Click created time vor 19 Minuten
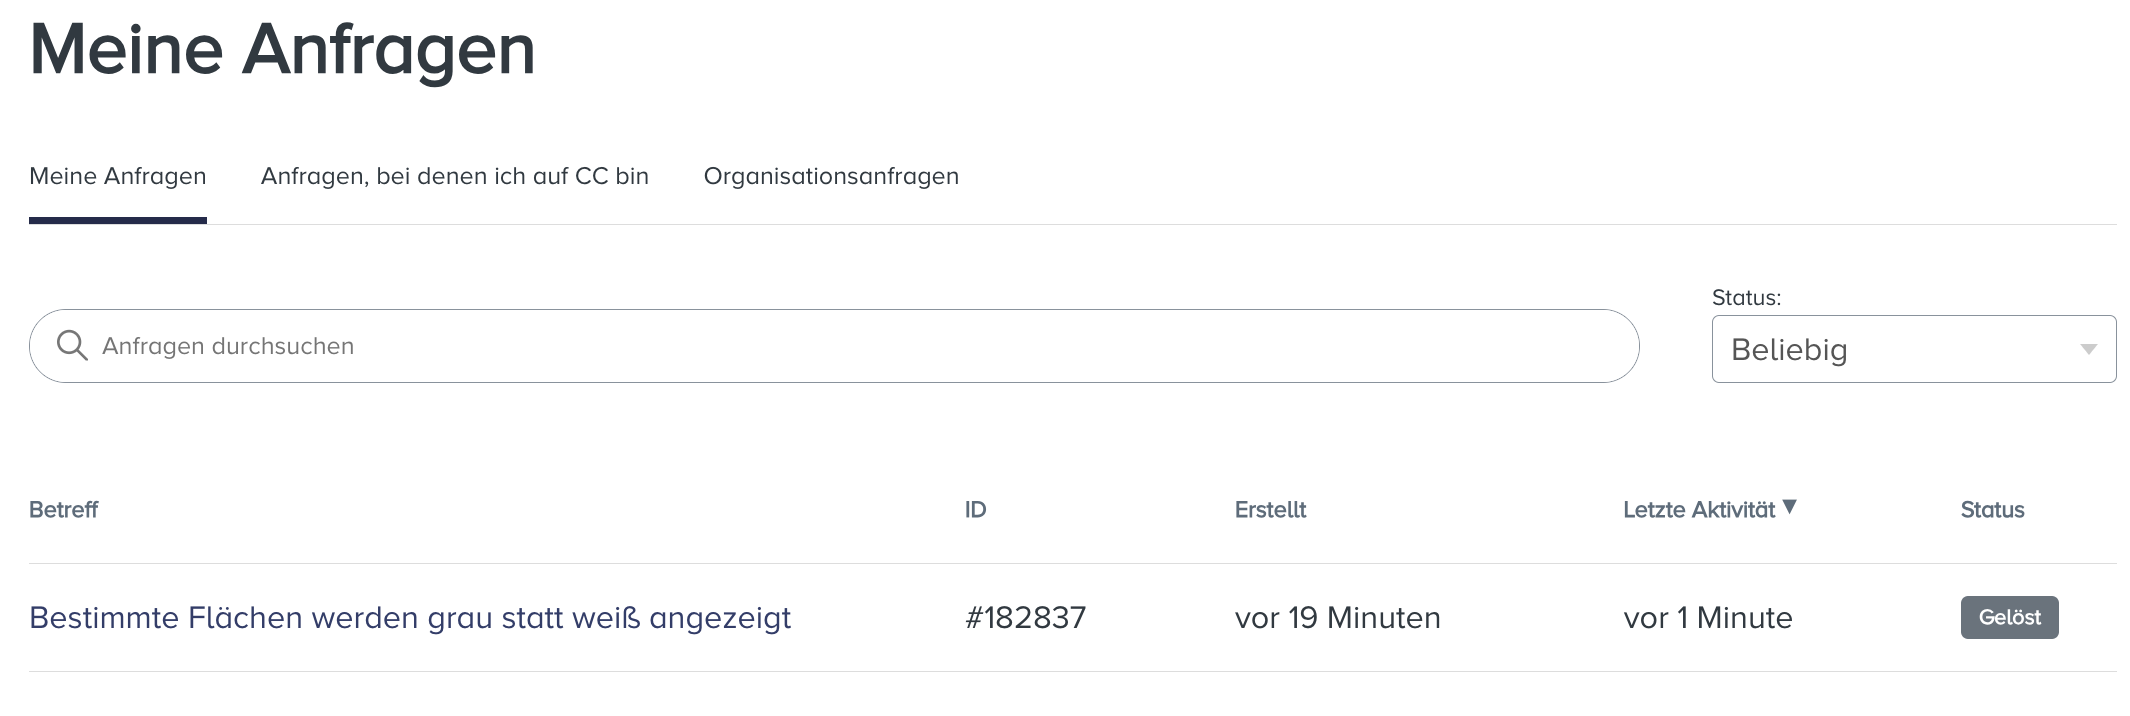Screen dimensions: 2130x716 (1337, 618)
